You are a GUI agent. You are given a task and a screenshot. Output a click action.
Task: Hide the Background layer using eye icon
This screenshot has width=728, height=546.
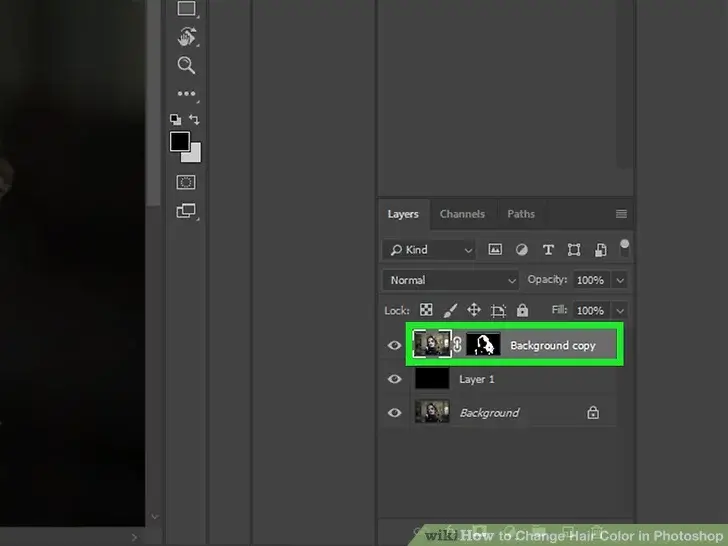(x=395, y=413)
